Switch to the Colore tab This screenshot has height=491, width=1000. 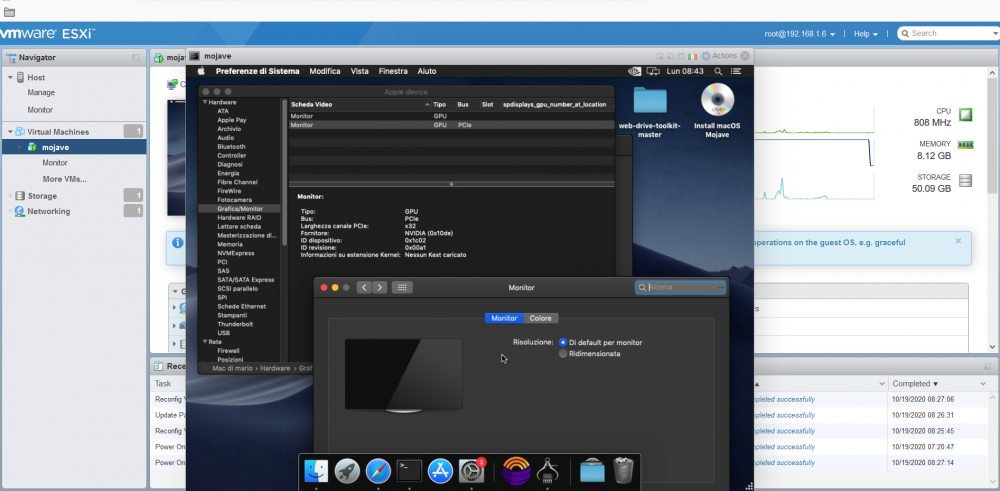point(540,318)
